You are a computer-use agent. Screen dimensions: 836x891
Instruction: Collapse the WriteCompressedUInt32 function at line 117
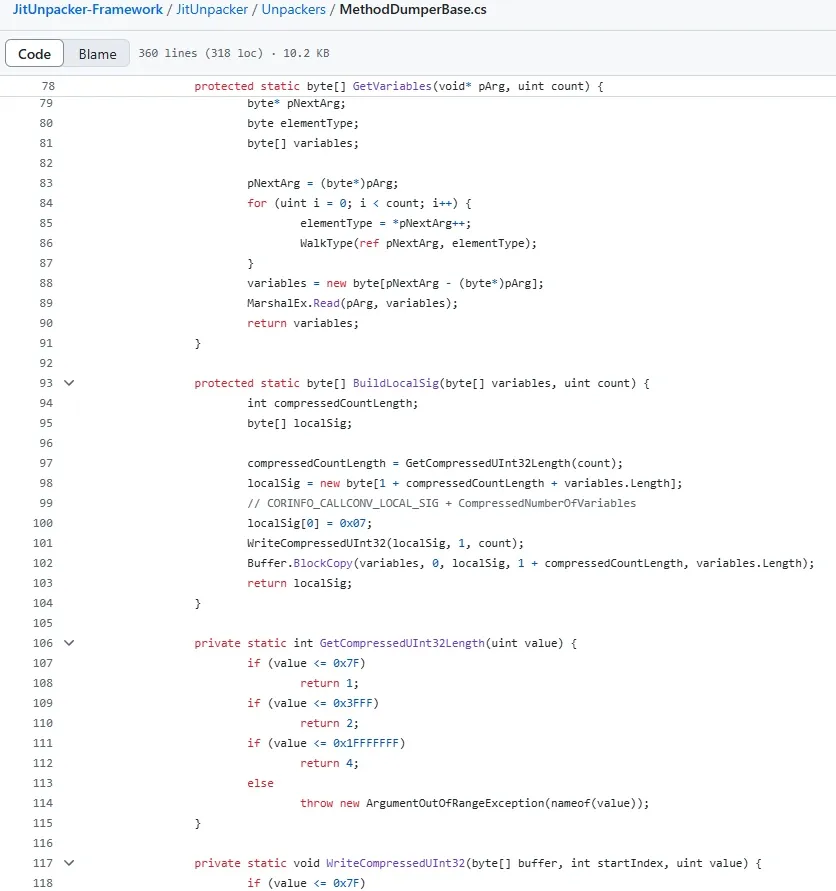pos(69,863)
